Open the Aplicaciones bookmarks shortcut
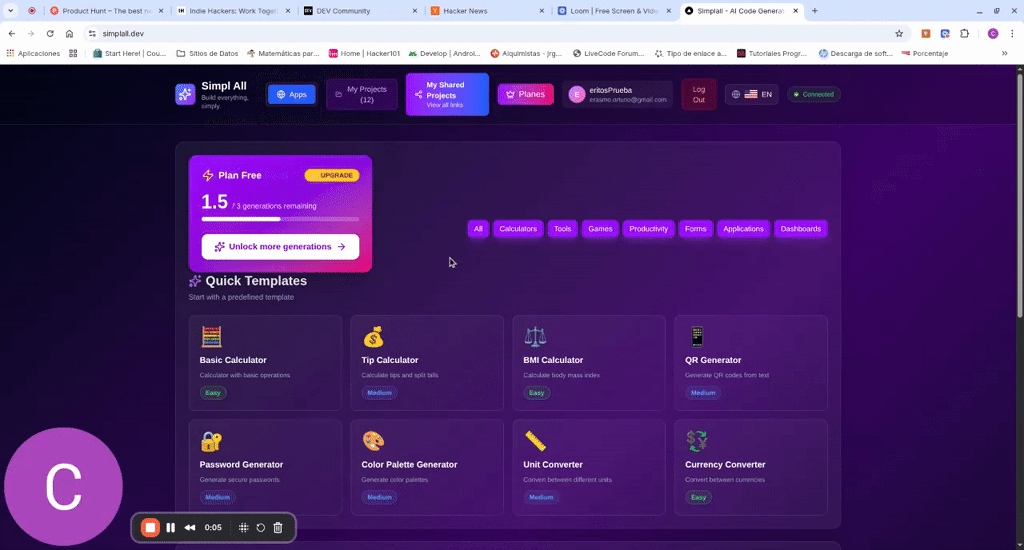This screenshot has width=1024, height=550. click(33, 54)
